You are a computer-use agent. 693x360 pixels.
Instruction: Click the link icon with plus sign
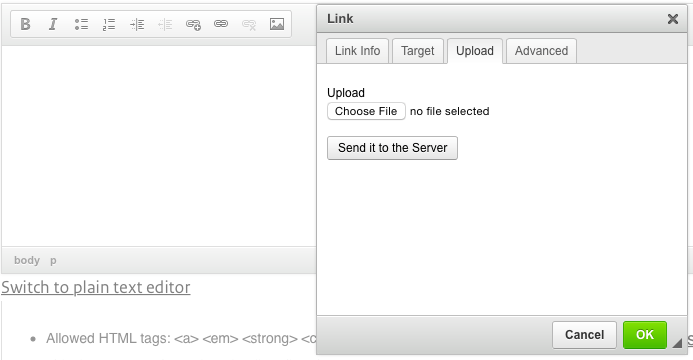click(193, 24)
